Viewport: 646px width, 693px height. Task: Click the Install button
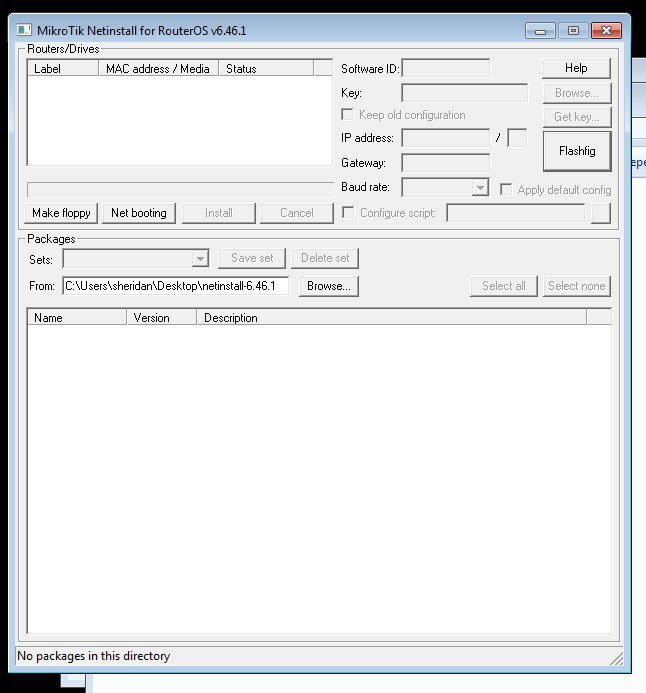click(219, 213)
